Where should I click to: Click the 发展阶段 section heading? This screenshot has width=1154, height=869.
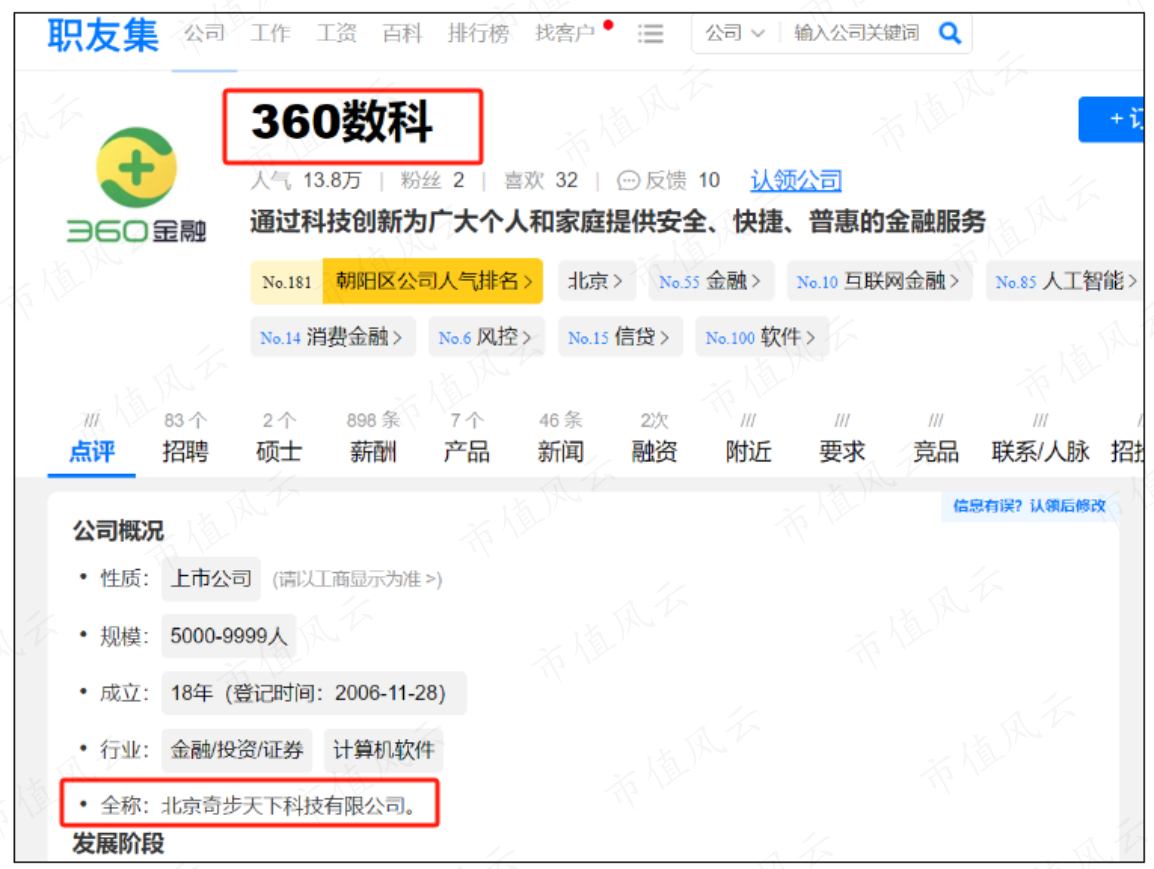[x=118, y=843]
